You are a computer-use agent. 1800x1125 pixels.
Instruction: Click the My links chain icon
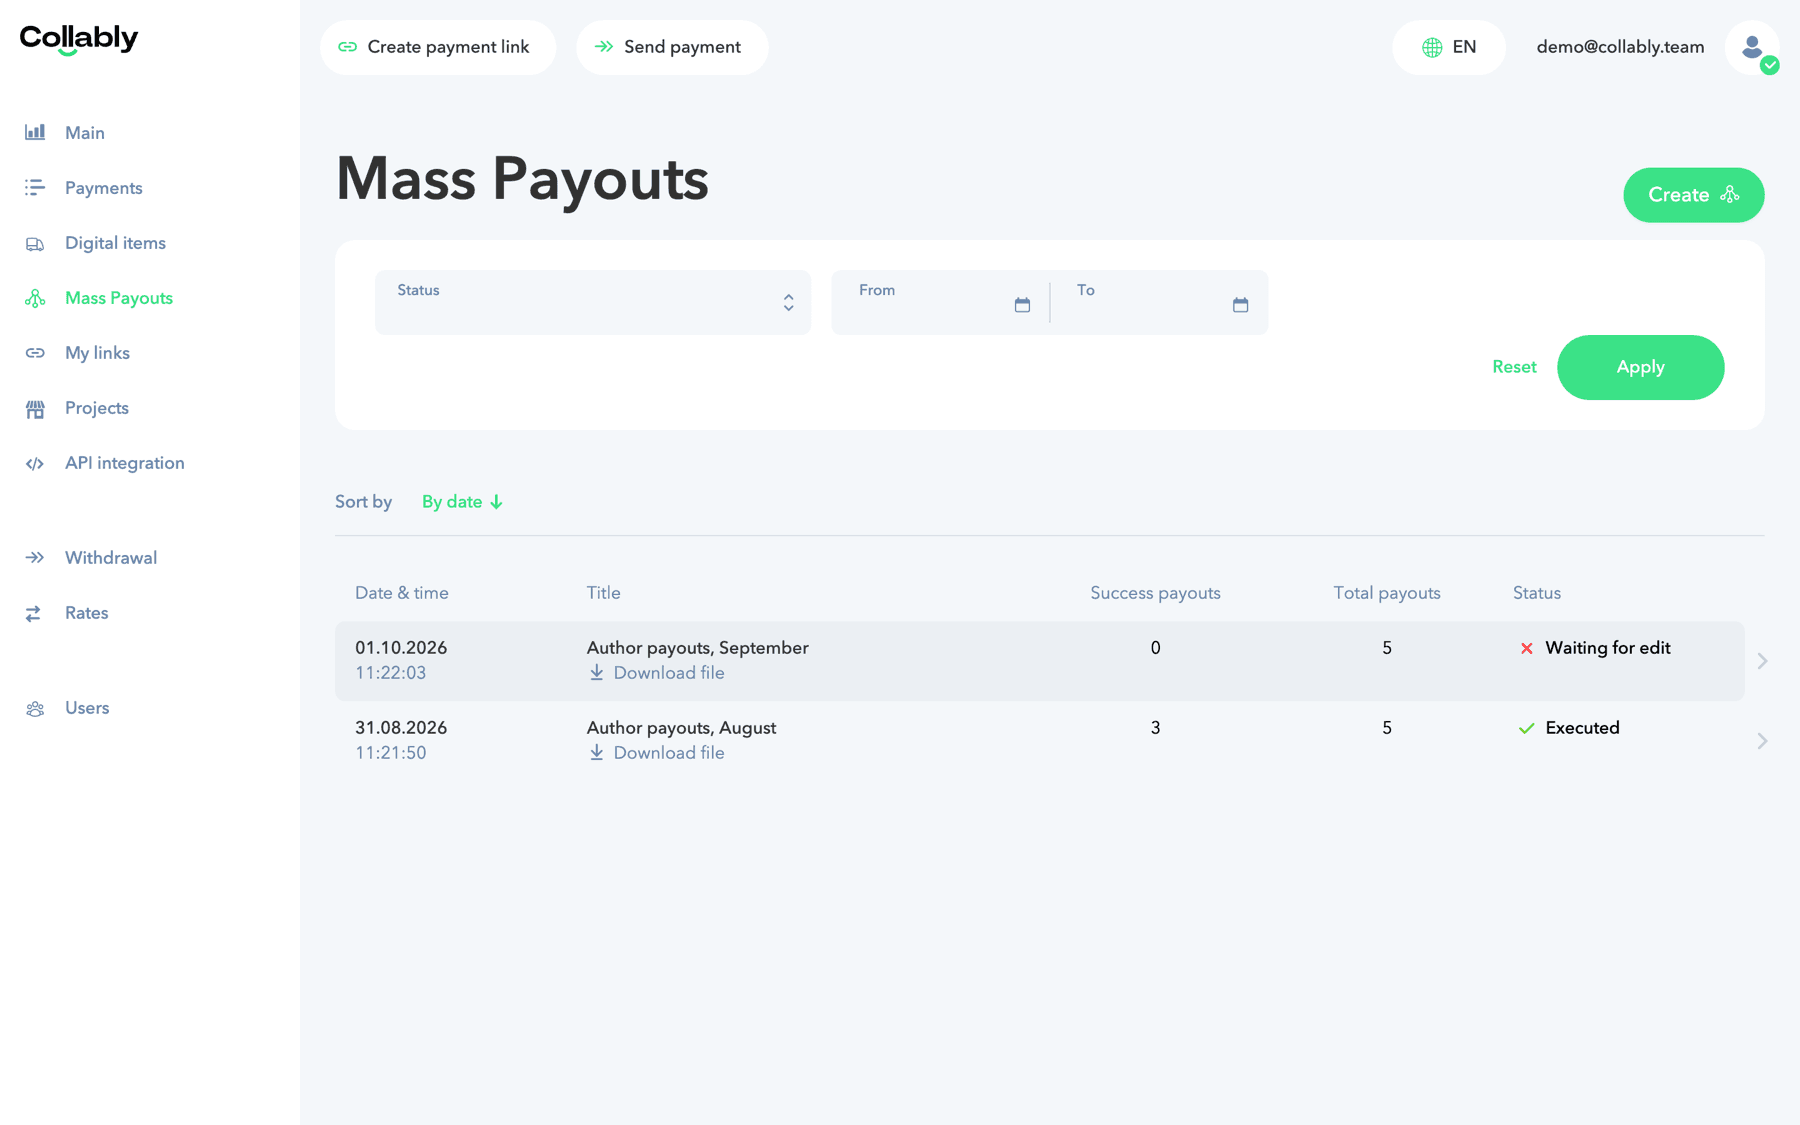click(x=35, y=353)
